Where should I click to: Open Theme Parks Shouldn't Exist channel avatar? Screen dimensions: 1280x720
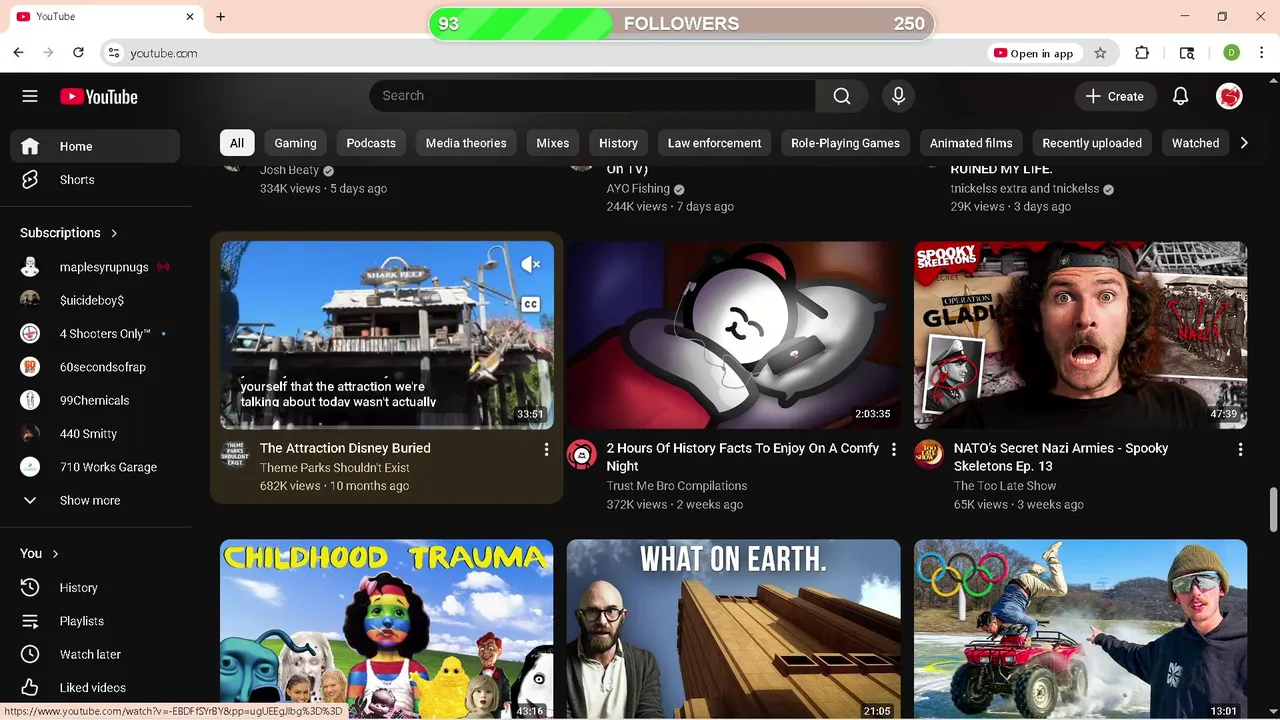point(235,454)
